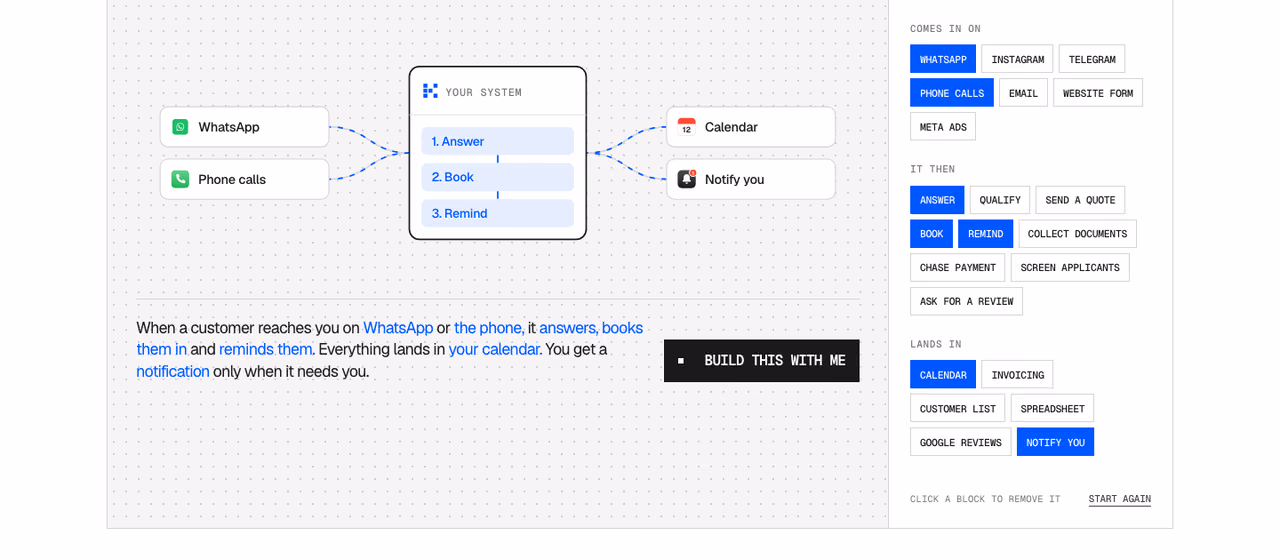1280x560 pixels.
Task: Enable the Instagram channel block
Action: 1017,59
